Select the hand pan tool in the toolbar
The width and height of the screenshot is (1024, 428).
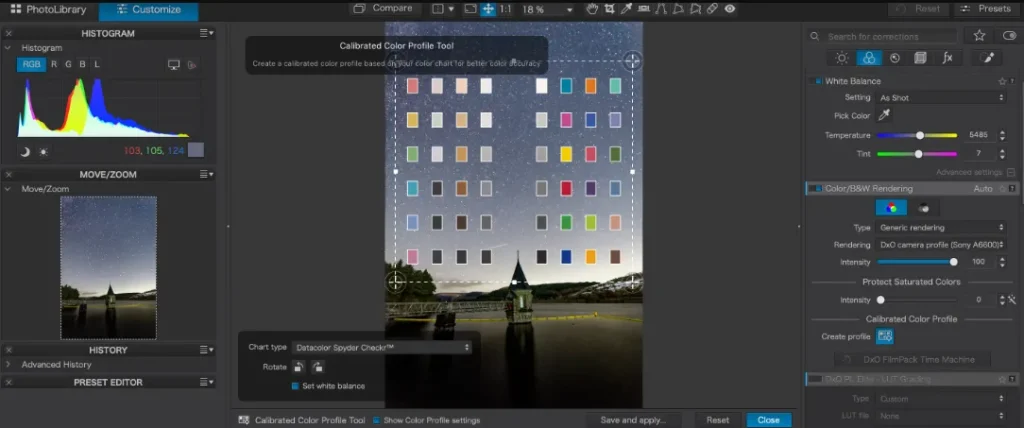point(592,9)
